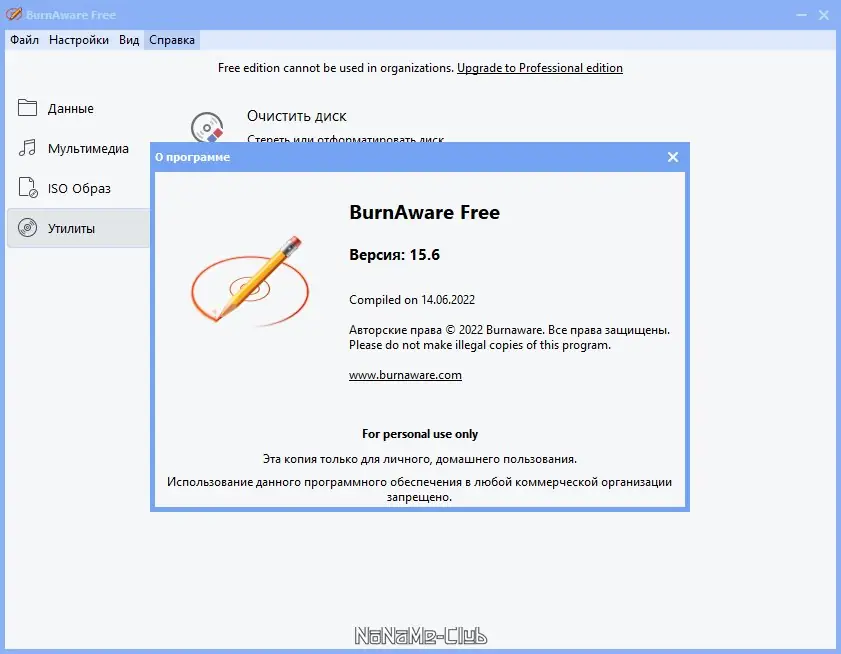Switch to the Данные tab
Viewport: 841px width, 654px height.
(x=70, y=108)
